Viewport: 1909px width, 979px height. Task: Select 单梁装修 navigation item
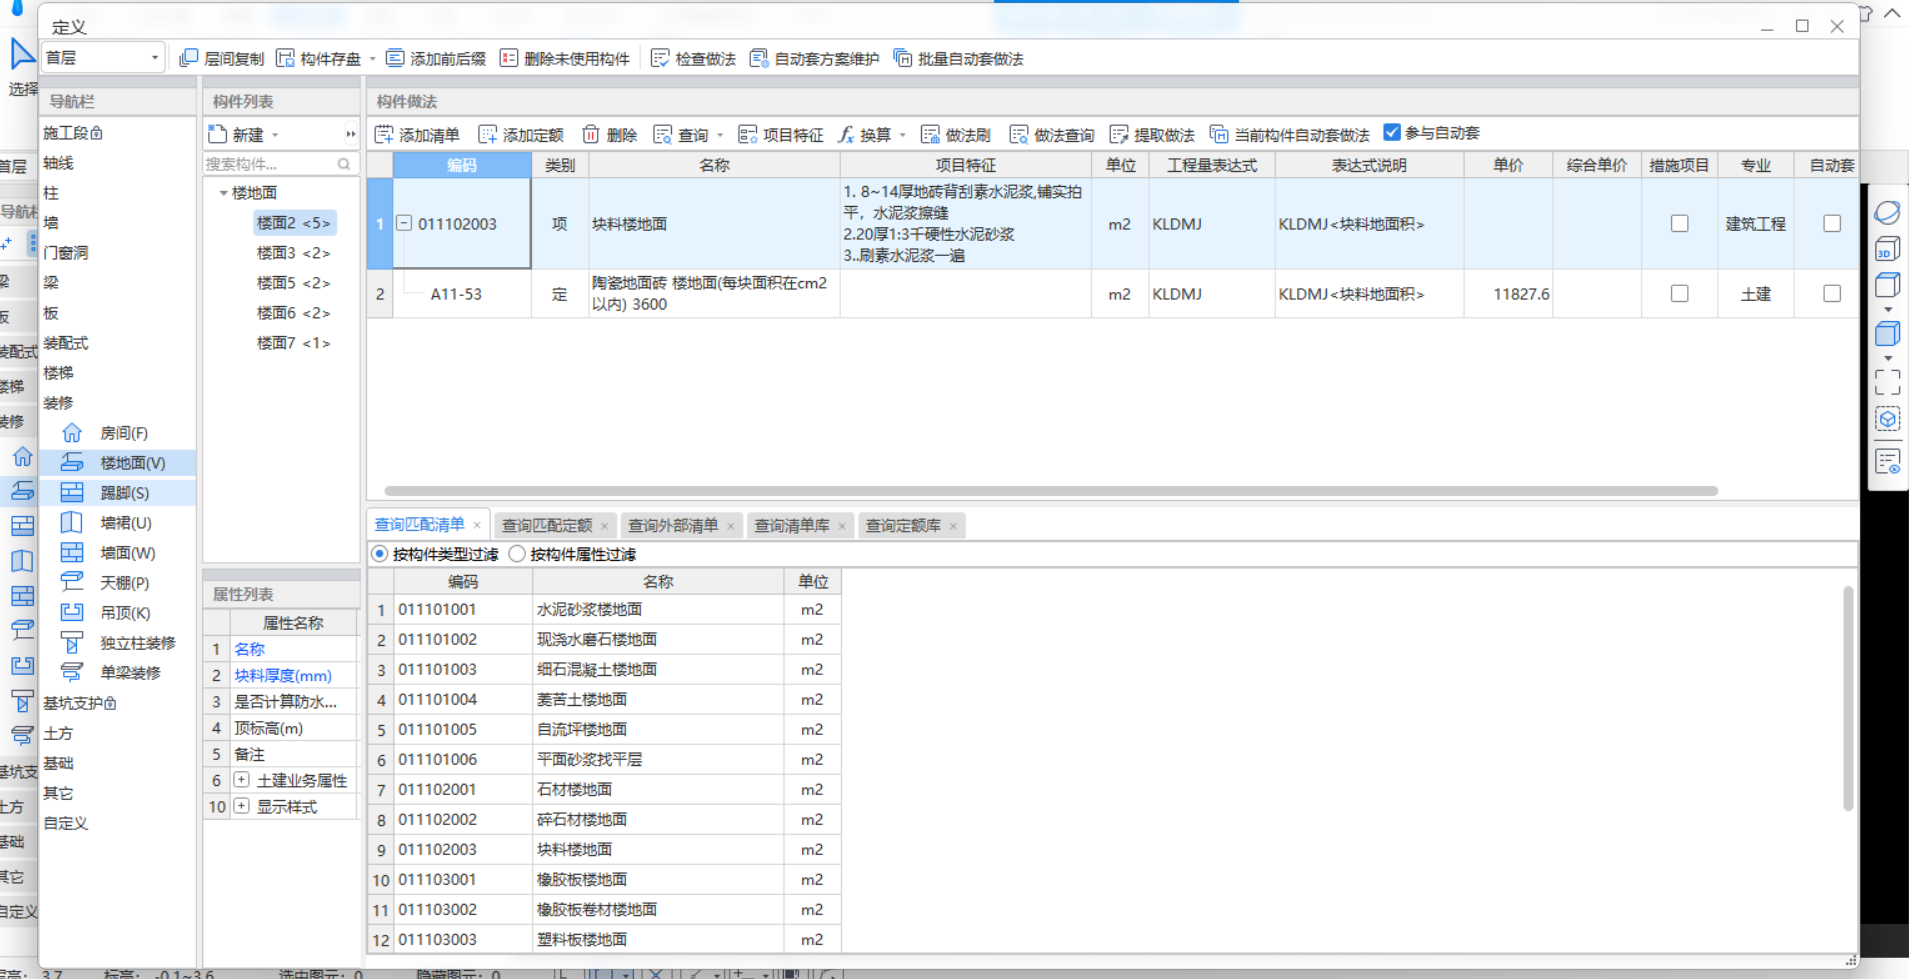118,673
